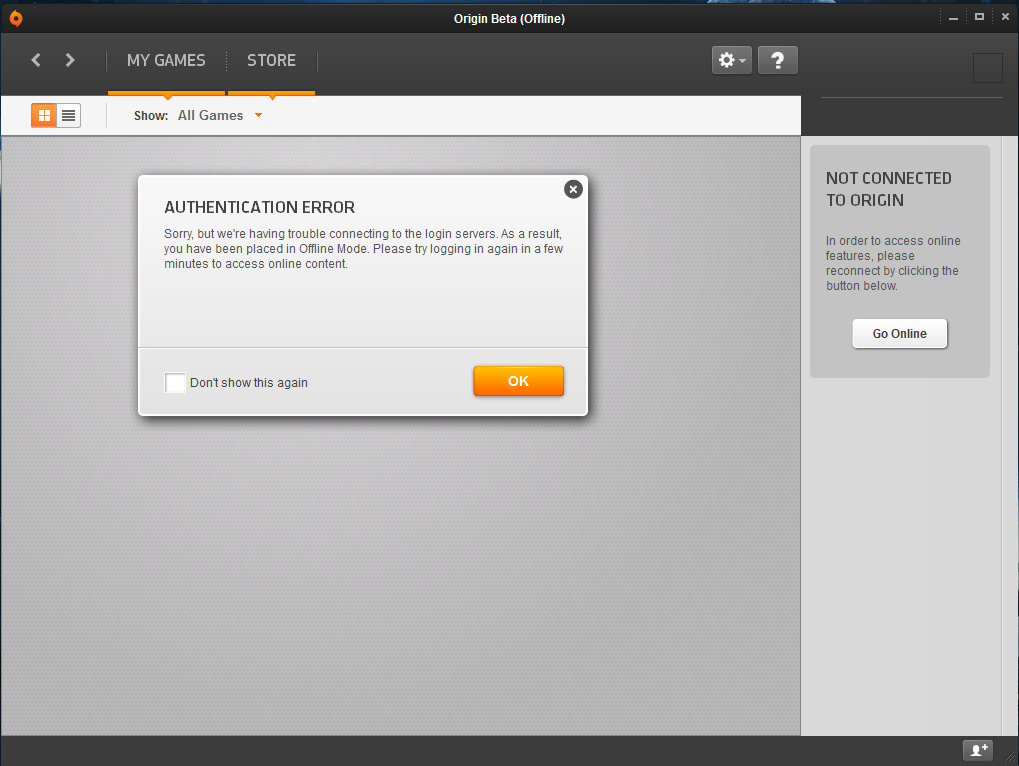The image size is (1019, 766).
Task: Open the MY GAMES tab
Action: pos(166,60)
